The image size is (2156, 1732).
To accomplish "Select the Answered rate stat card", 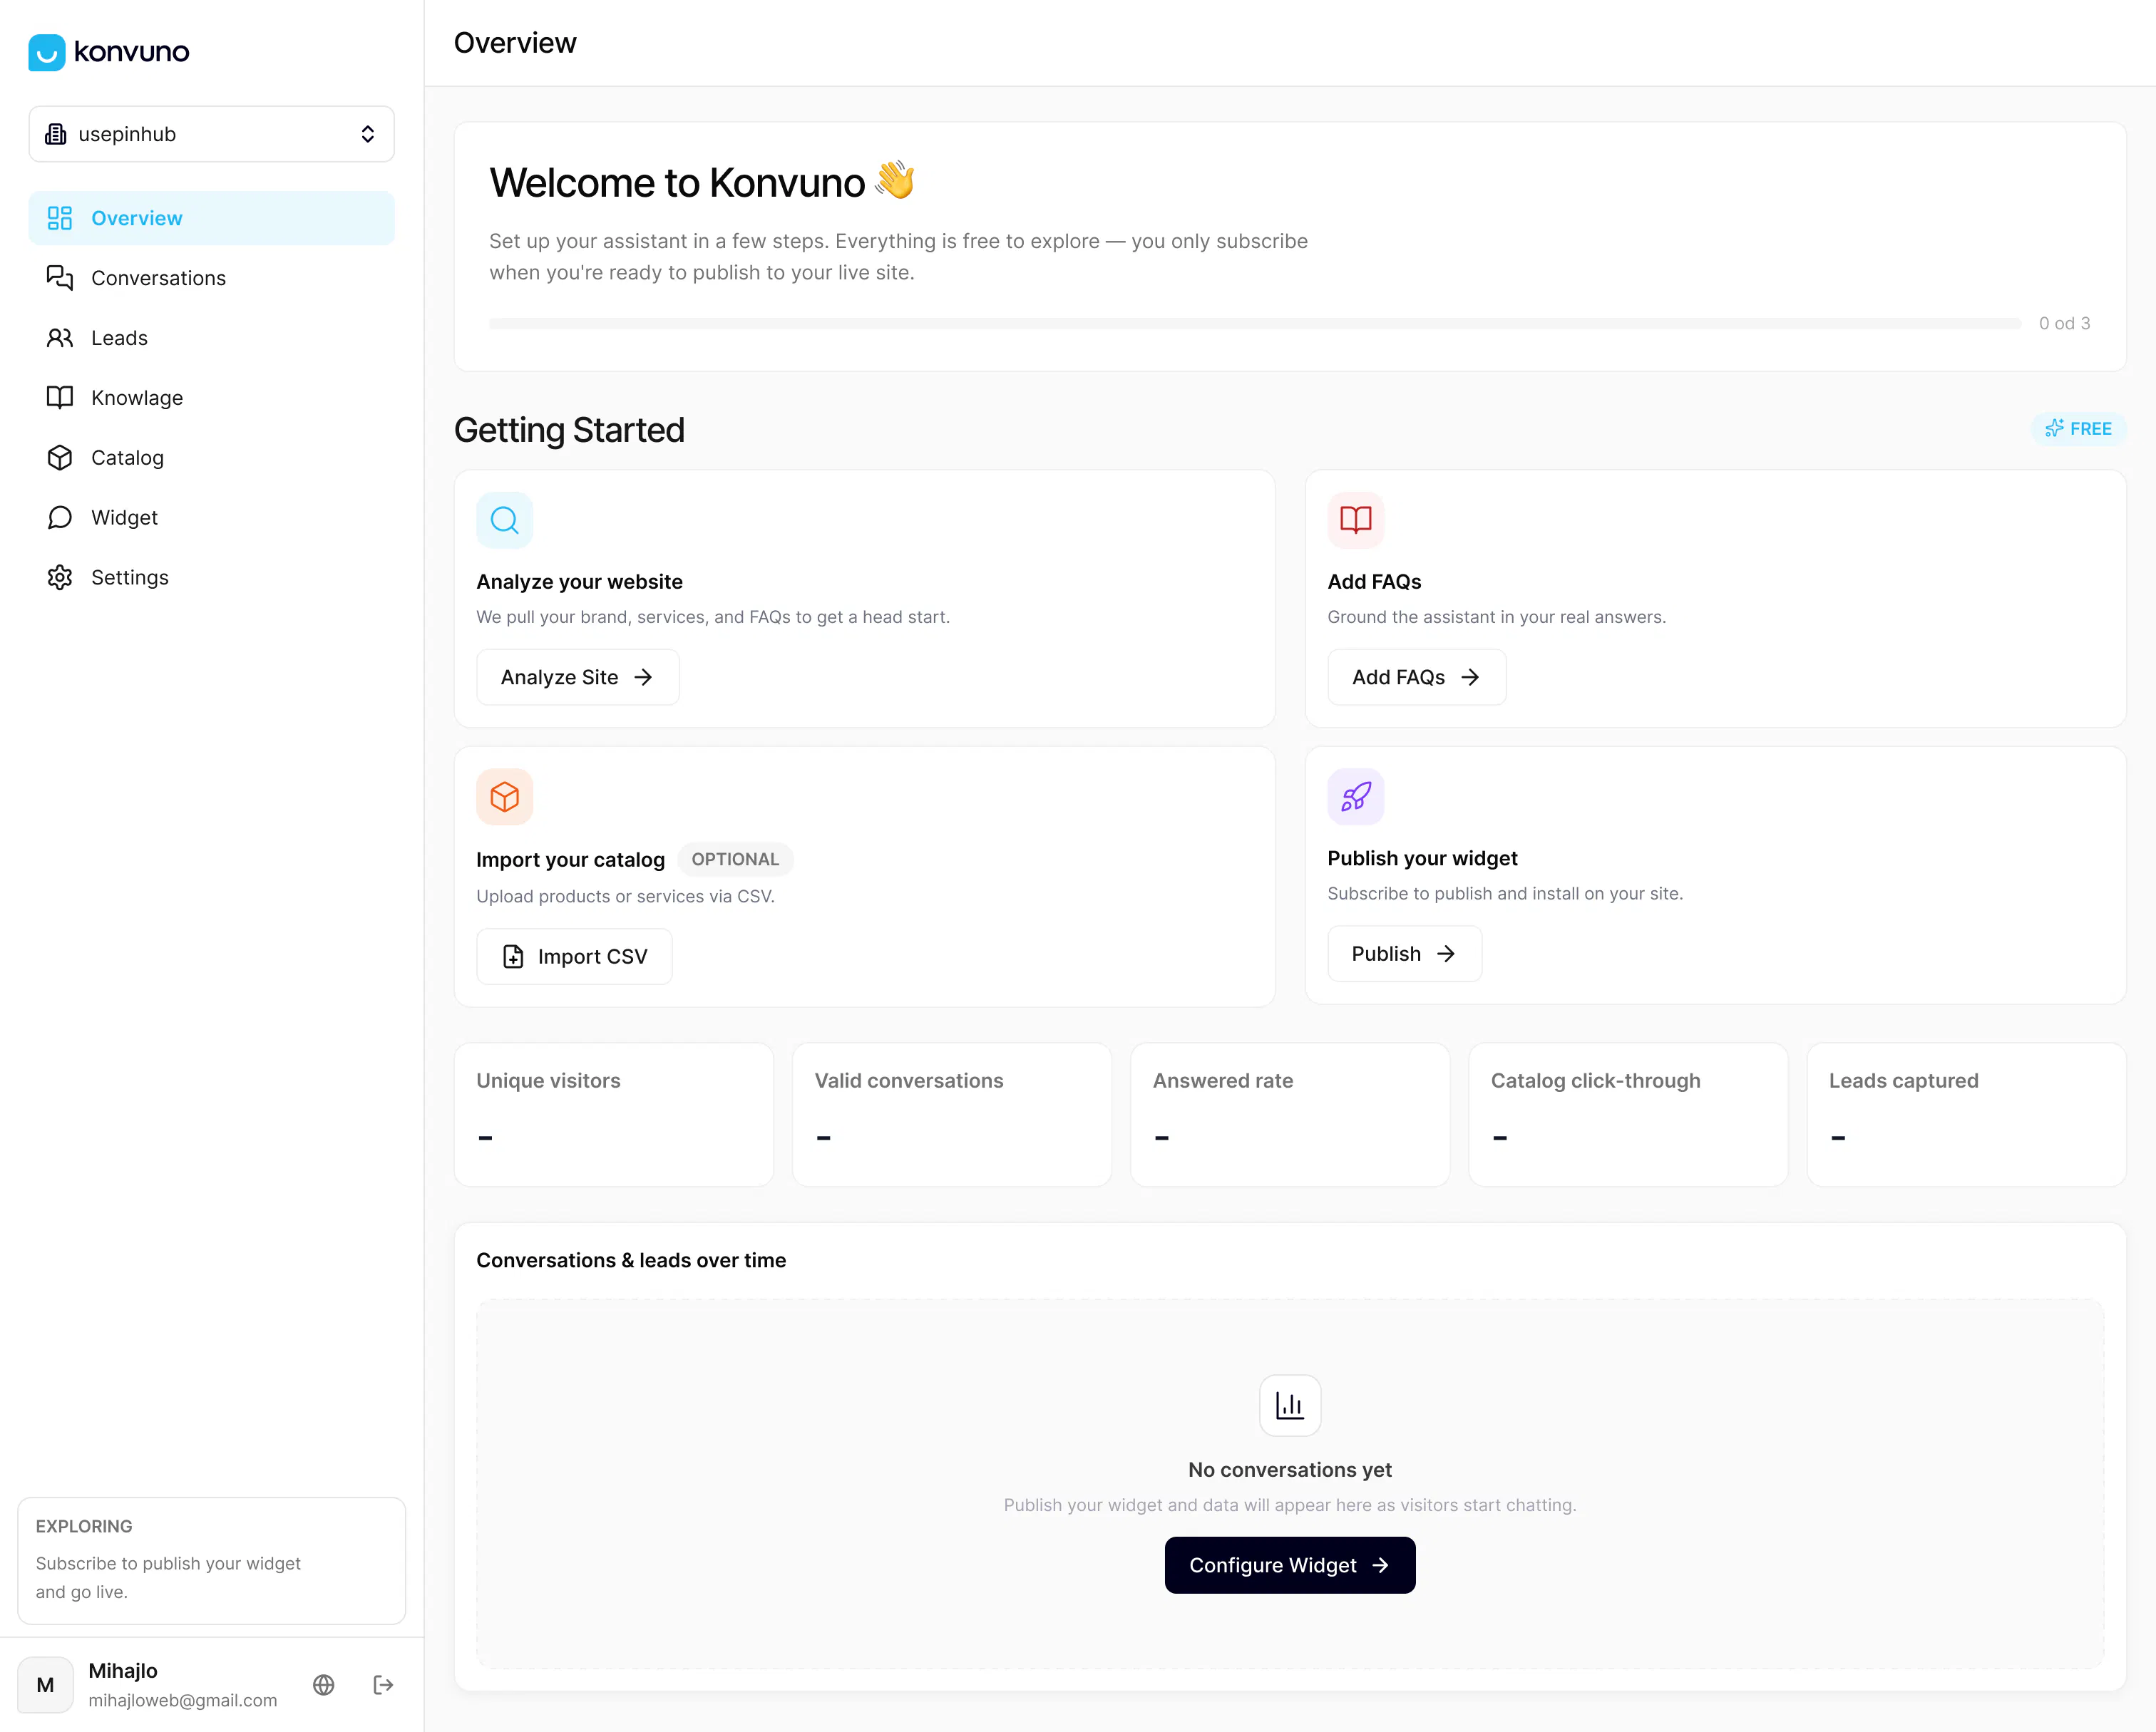I will [x=1290, y=1115].
